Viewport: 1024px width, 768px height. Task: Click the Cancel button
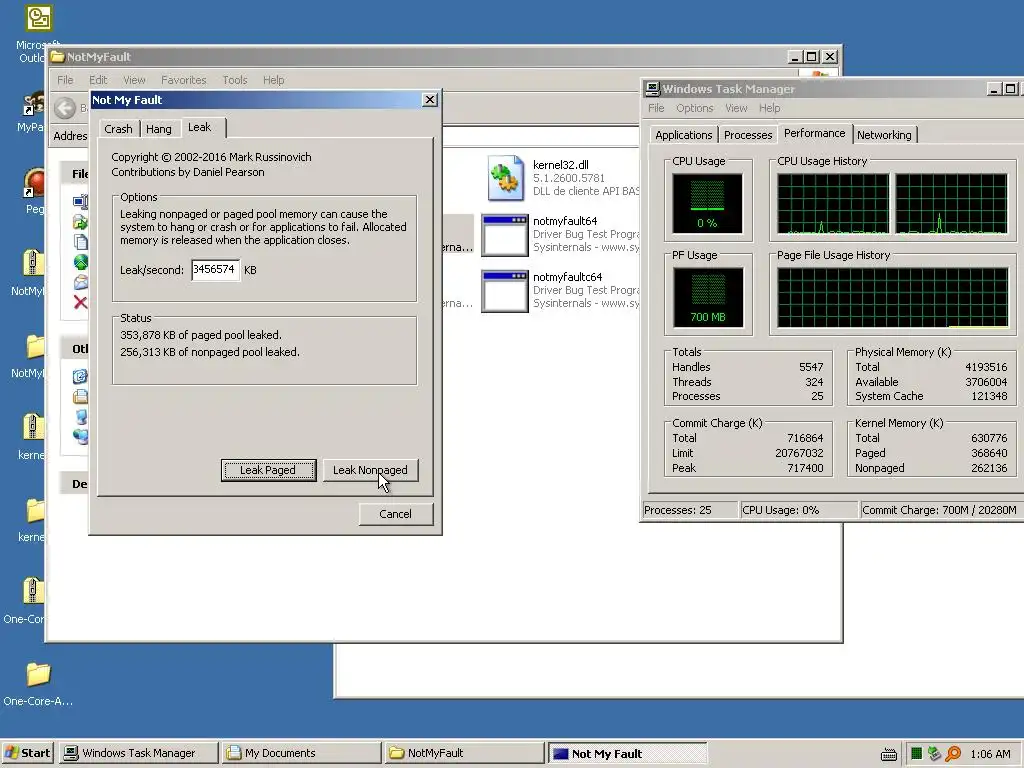point(396,514)
